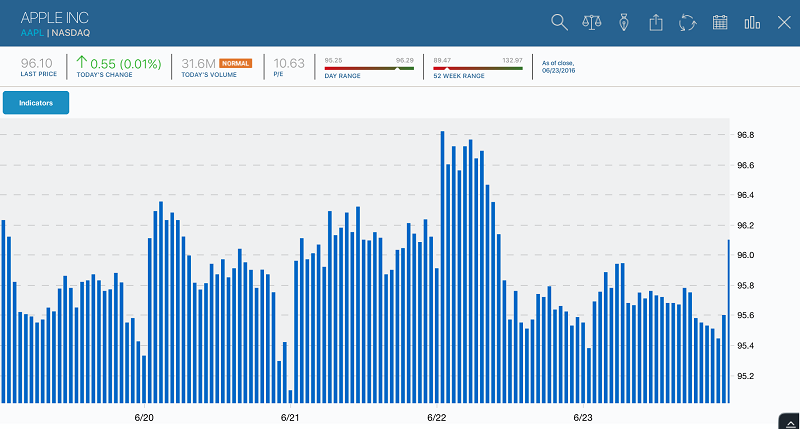This screenshot has width=800, height=429.
Task: Click the 31.6M volume value
Action: click(x=198, y=64)
